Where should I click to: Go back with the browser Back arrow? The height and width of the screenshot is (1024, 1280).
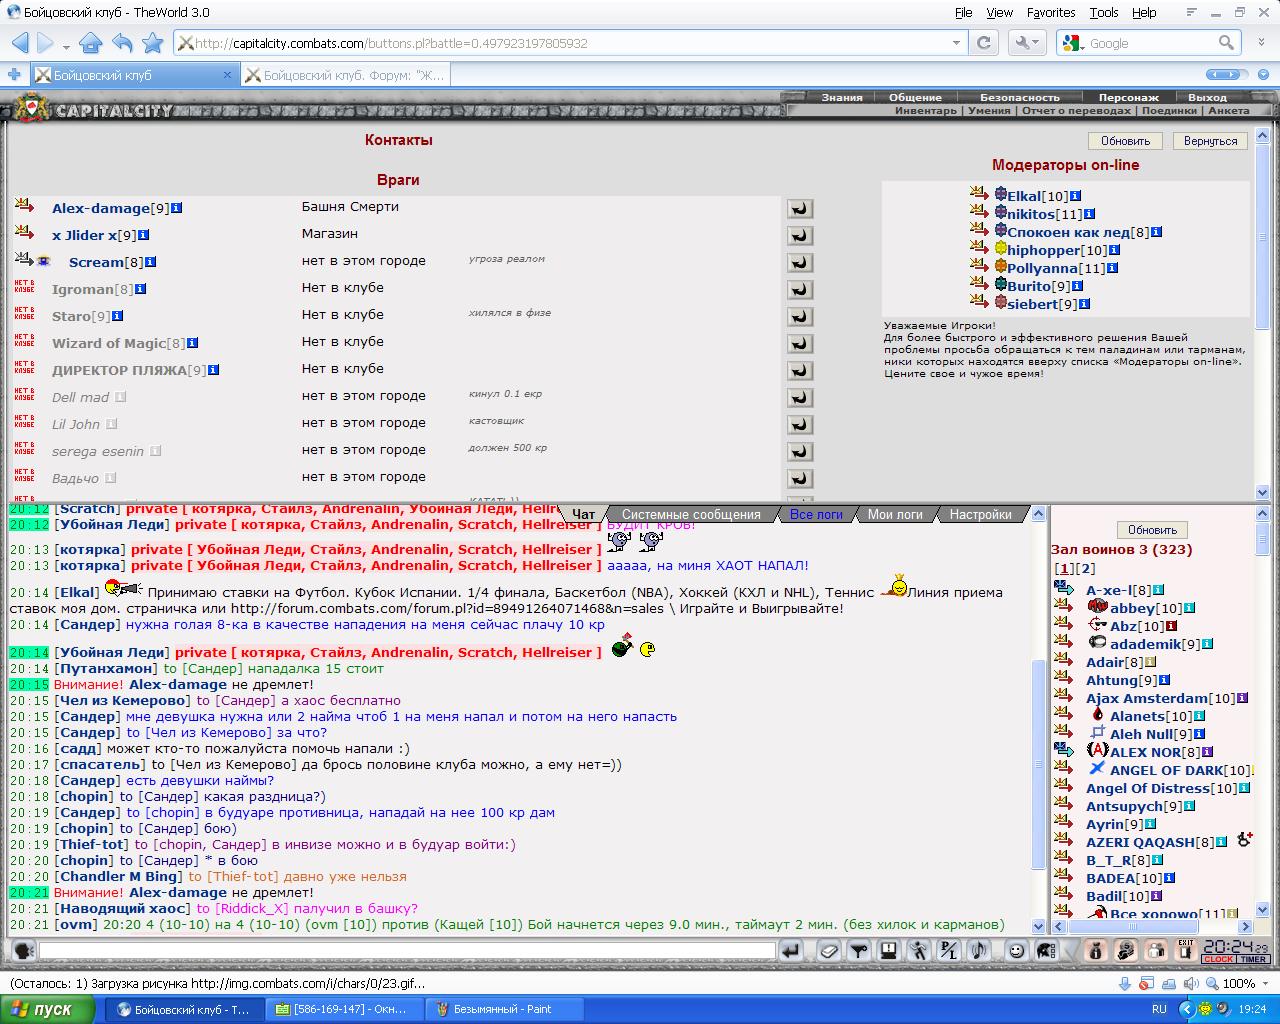(x=20, y=43)
